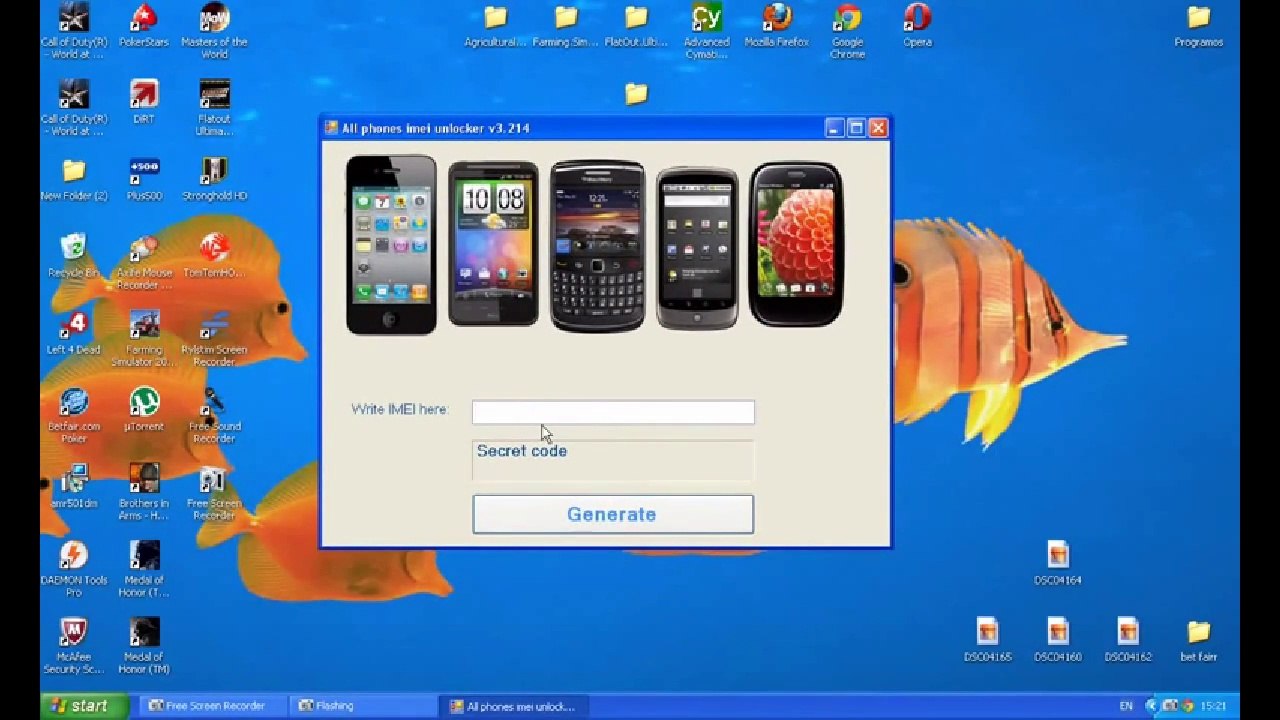Click the Secret code output box

(x=613, y=461)
